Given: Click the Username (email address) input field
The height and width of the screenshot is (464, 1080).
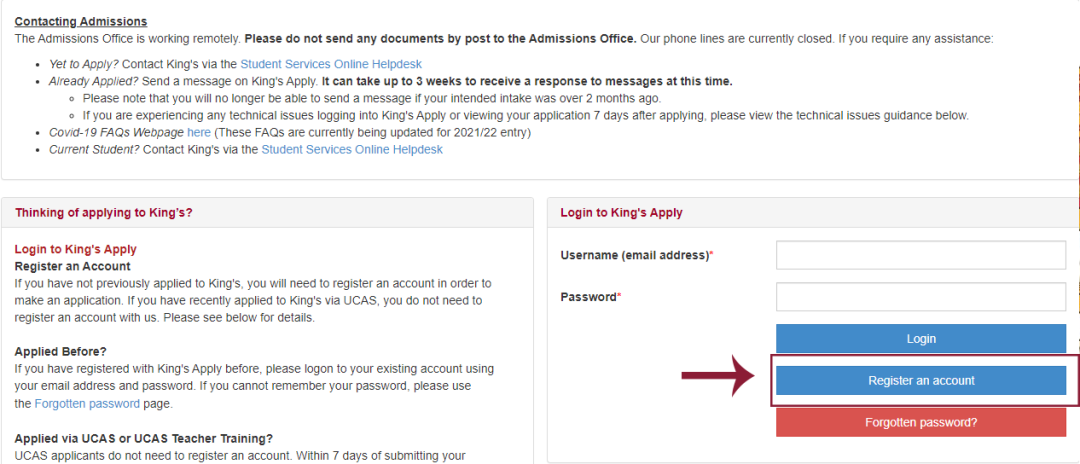Looking at the screenshot, I should 920,255.
